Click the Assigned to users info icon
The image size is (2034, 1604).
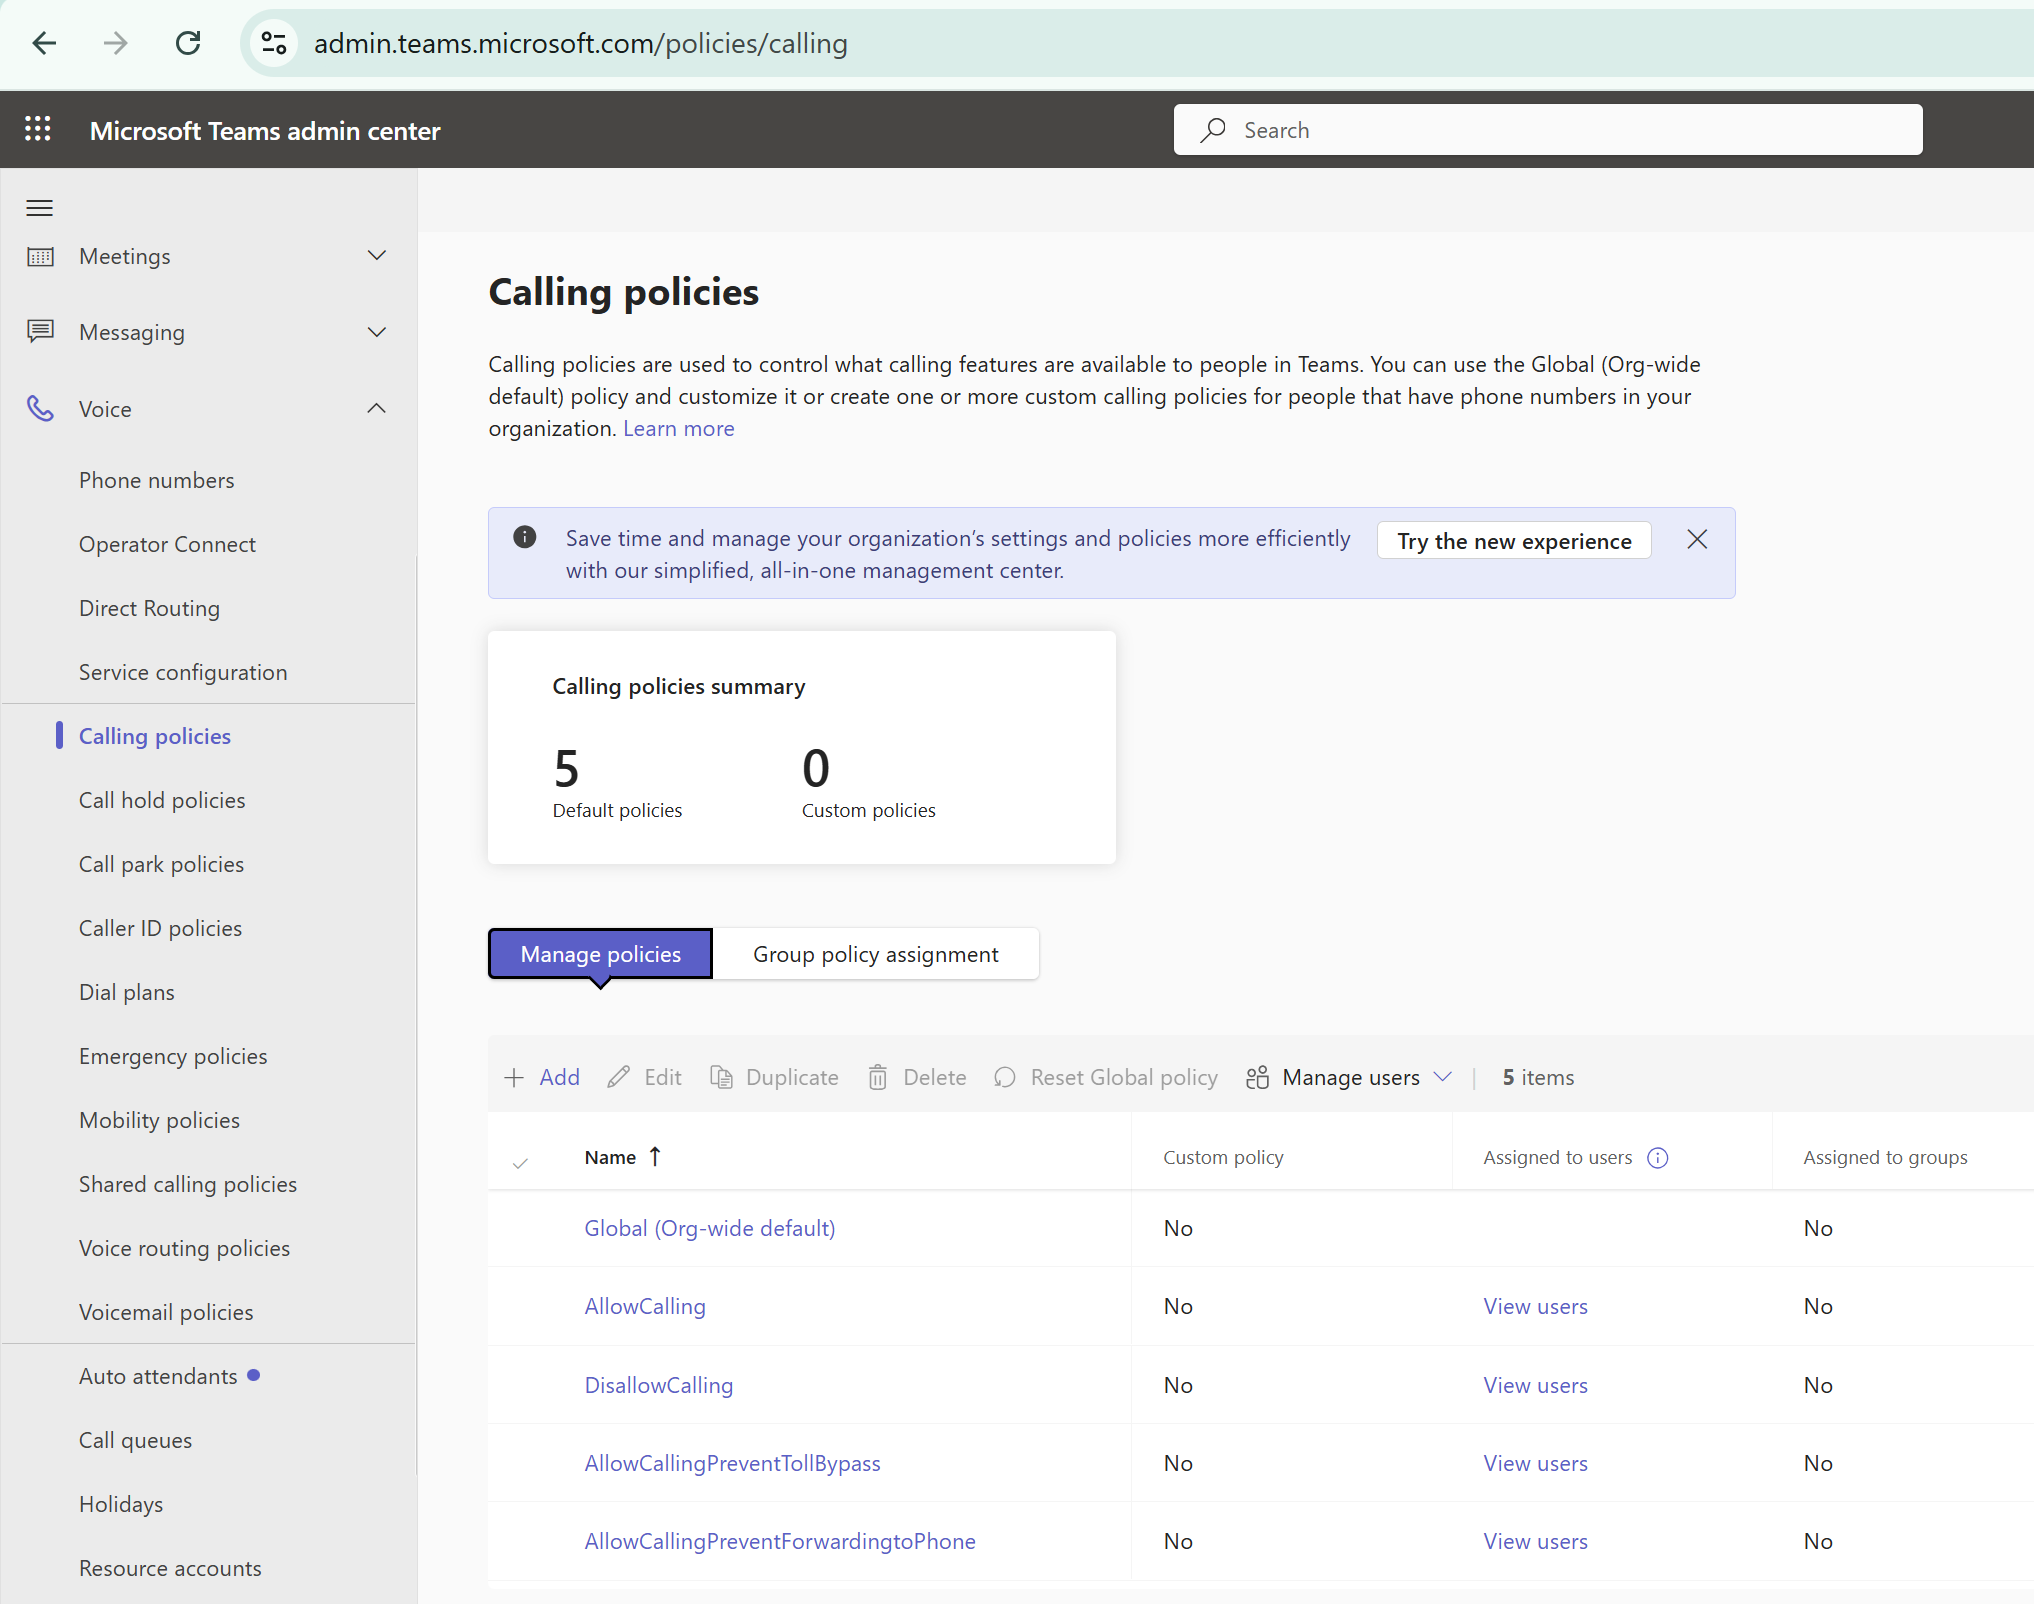pos(1658,1157)
